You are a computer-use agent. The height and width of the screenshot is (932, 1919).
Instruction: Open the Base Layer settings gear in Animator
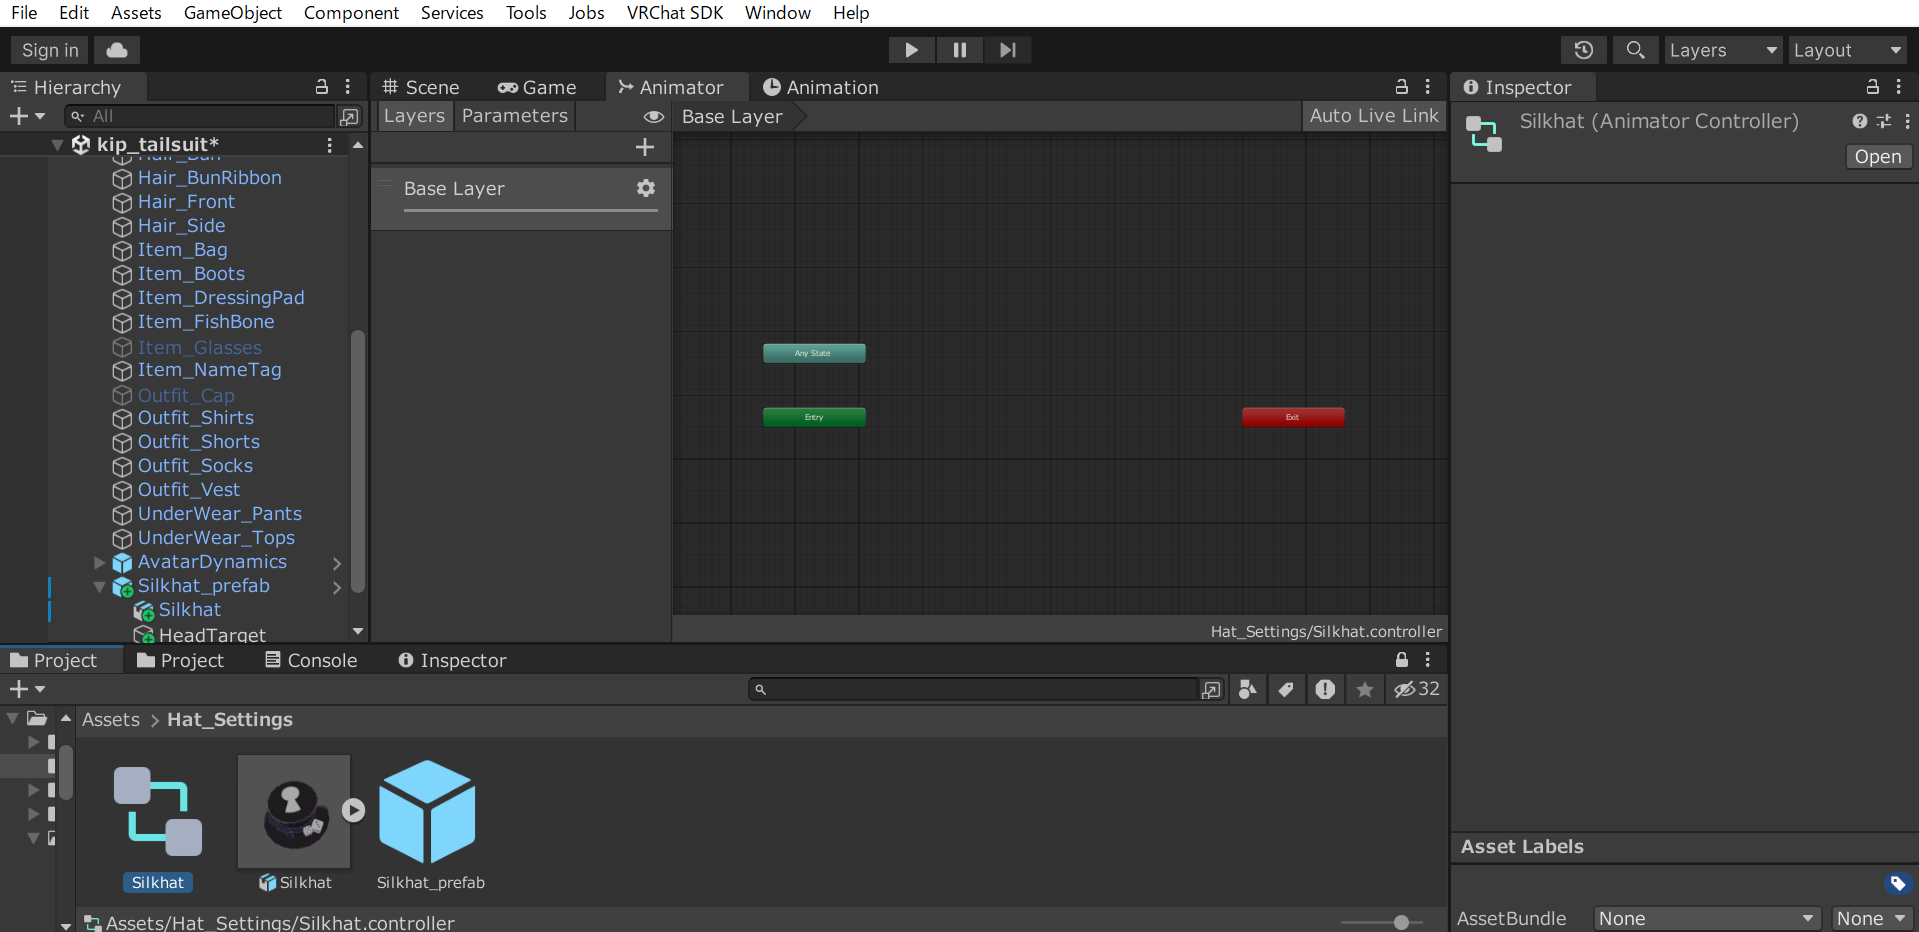[x=645, y=188]
